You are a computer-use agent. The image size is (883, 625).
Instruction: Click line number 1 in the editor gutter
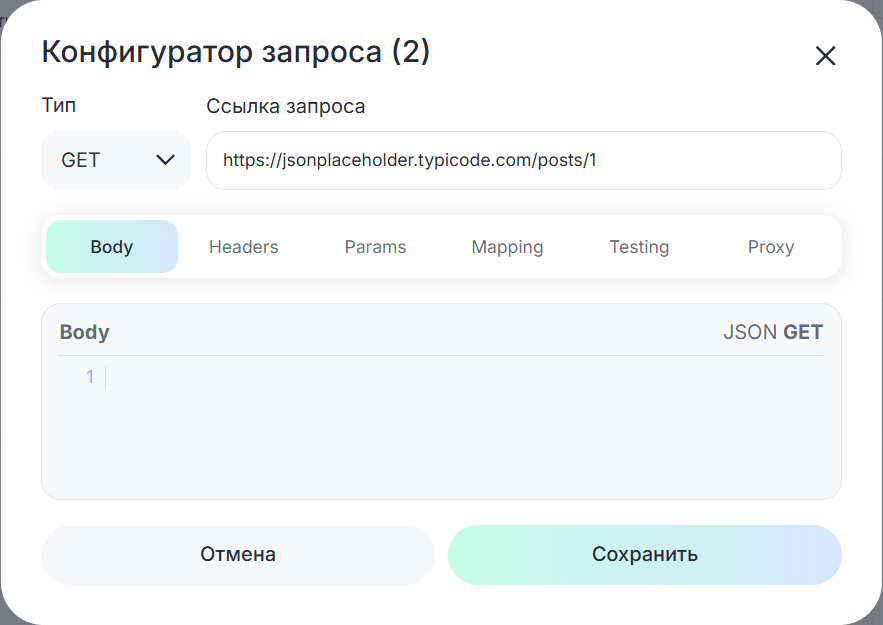pos(90,377)
